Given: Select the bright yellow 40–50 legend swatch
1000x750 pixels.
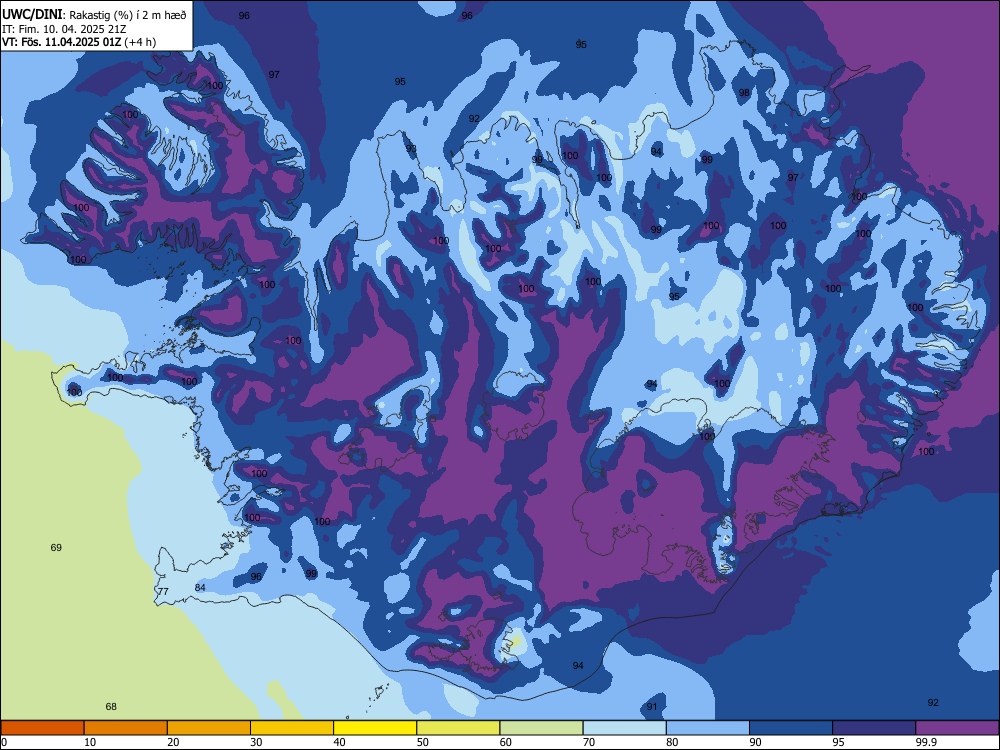Looking at the screenshot, I should click(375, 728).
